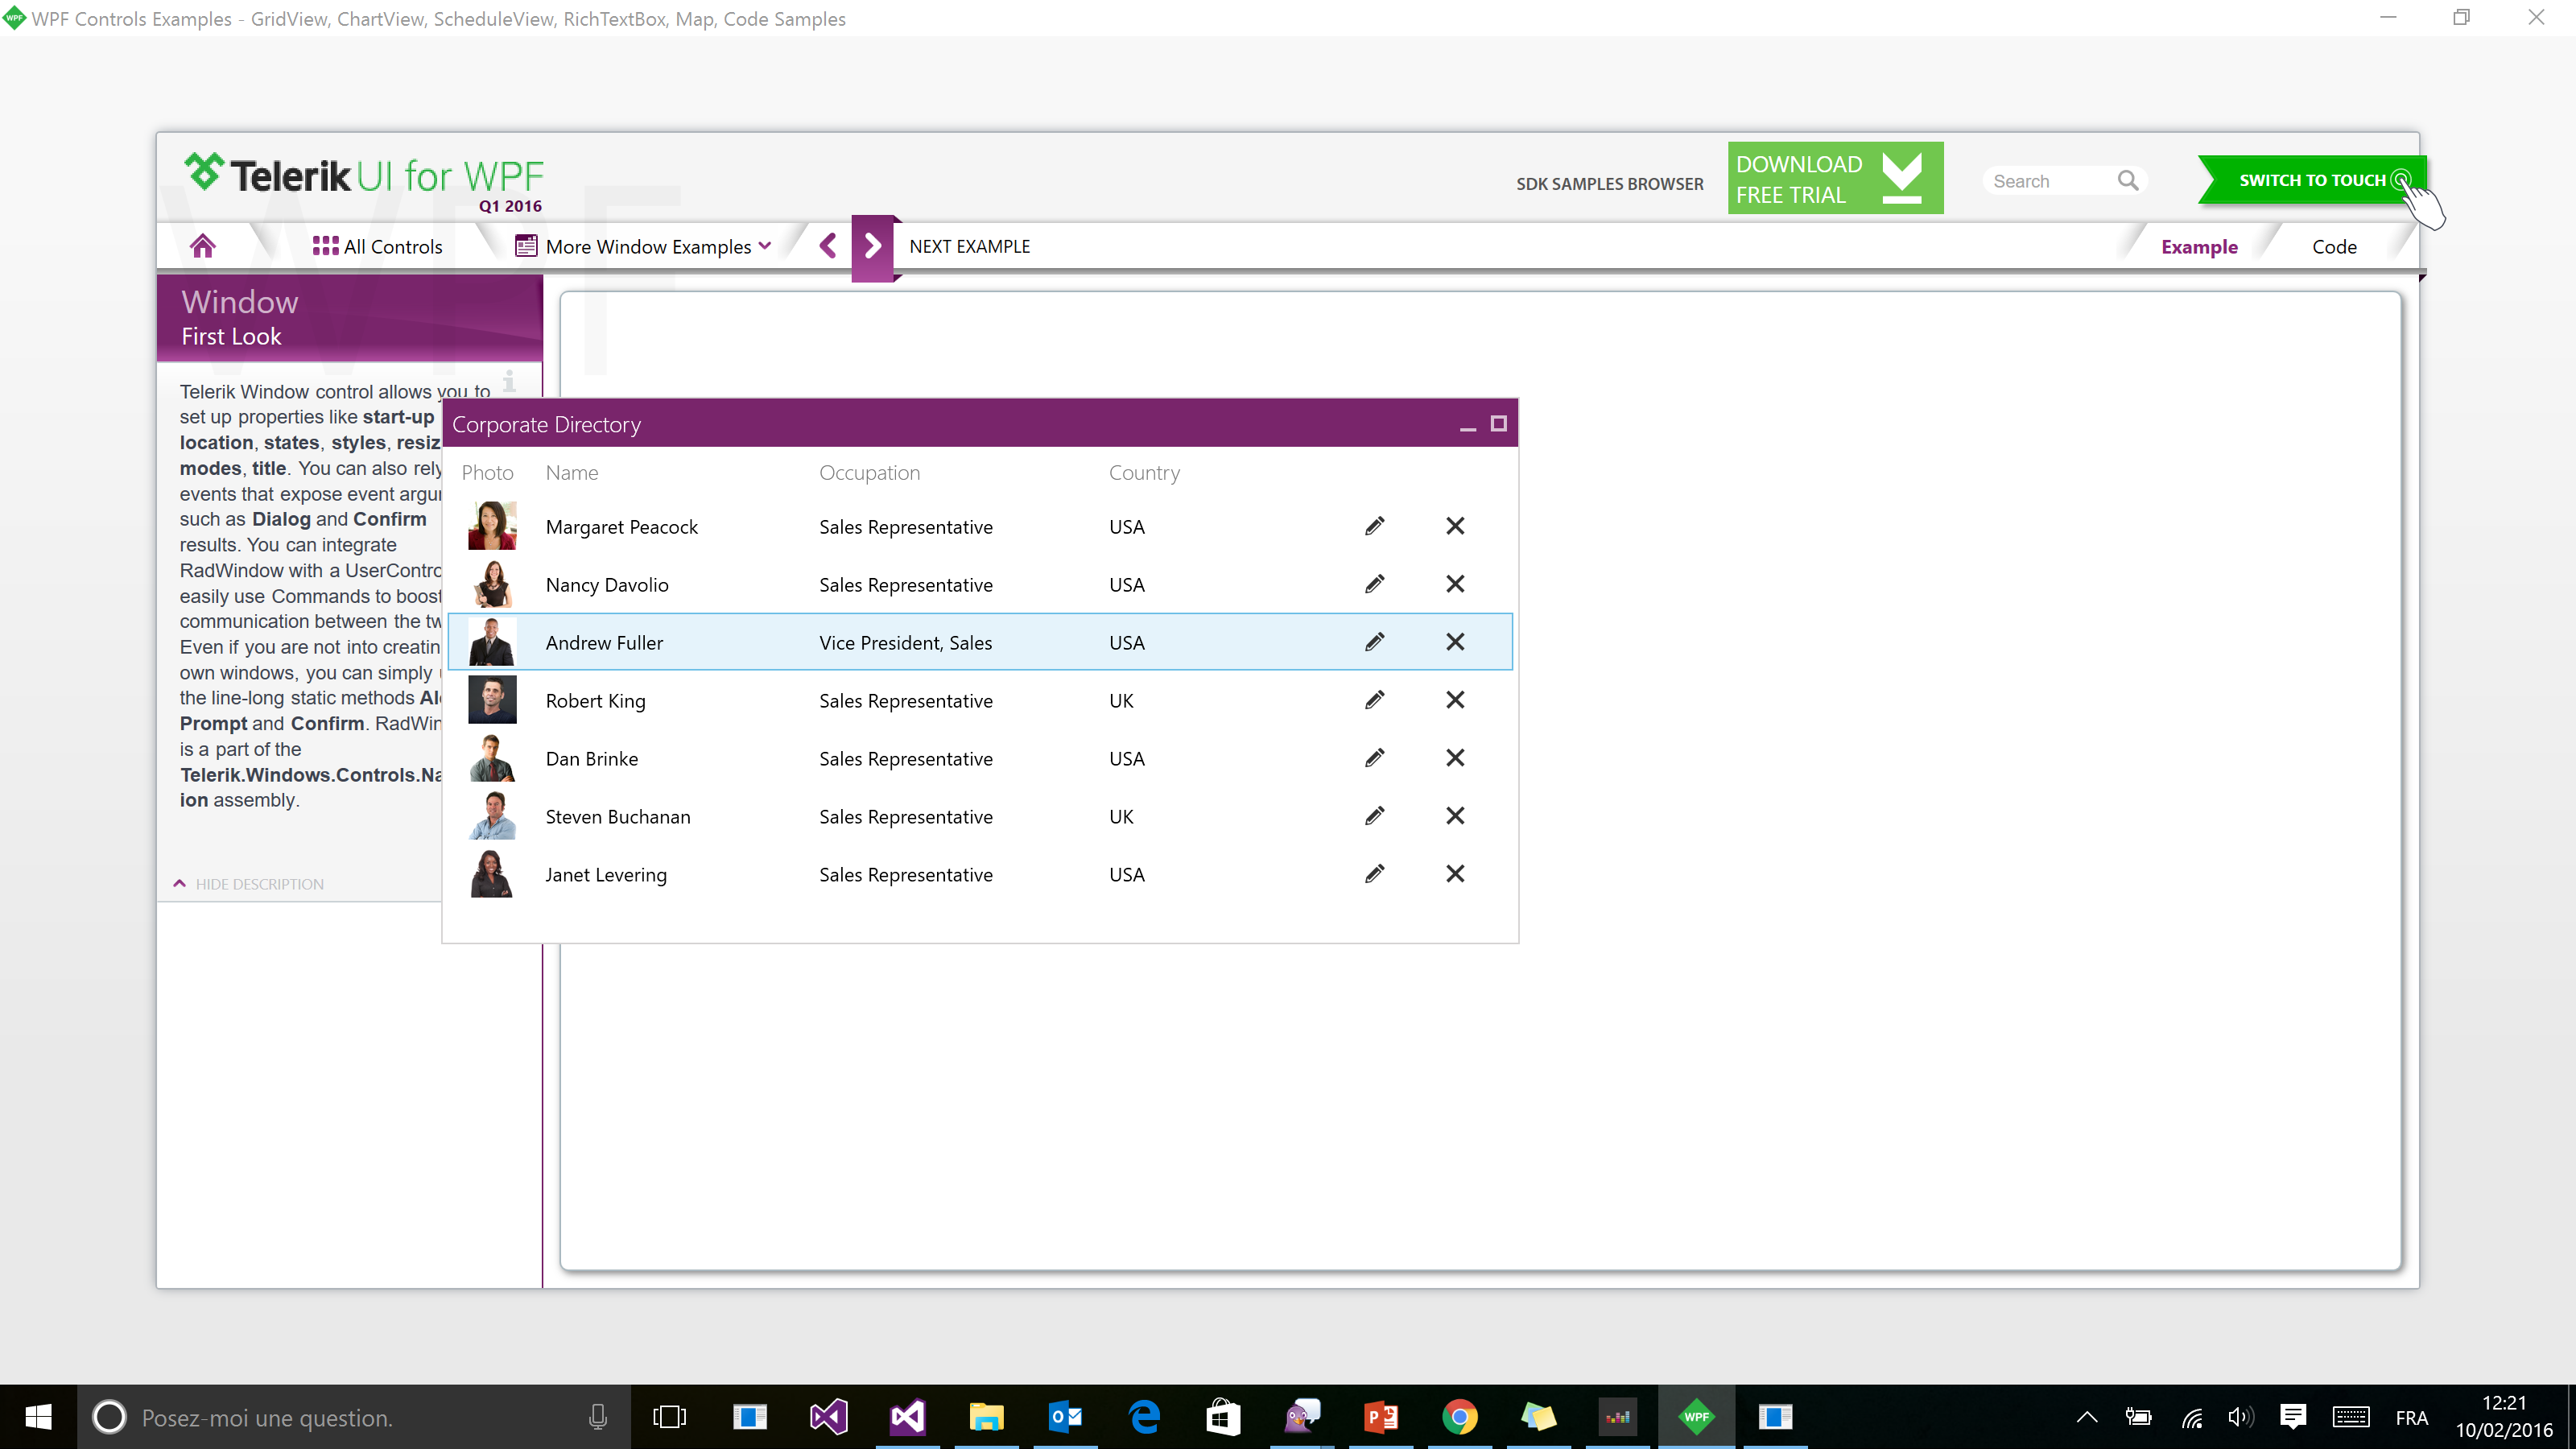
Task: Switch to touch mode
Action: coord(2312,180)
